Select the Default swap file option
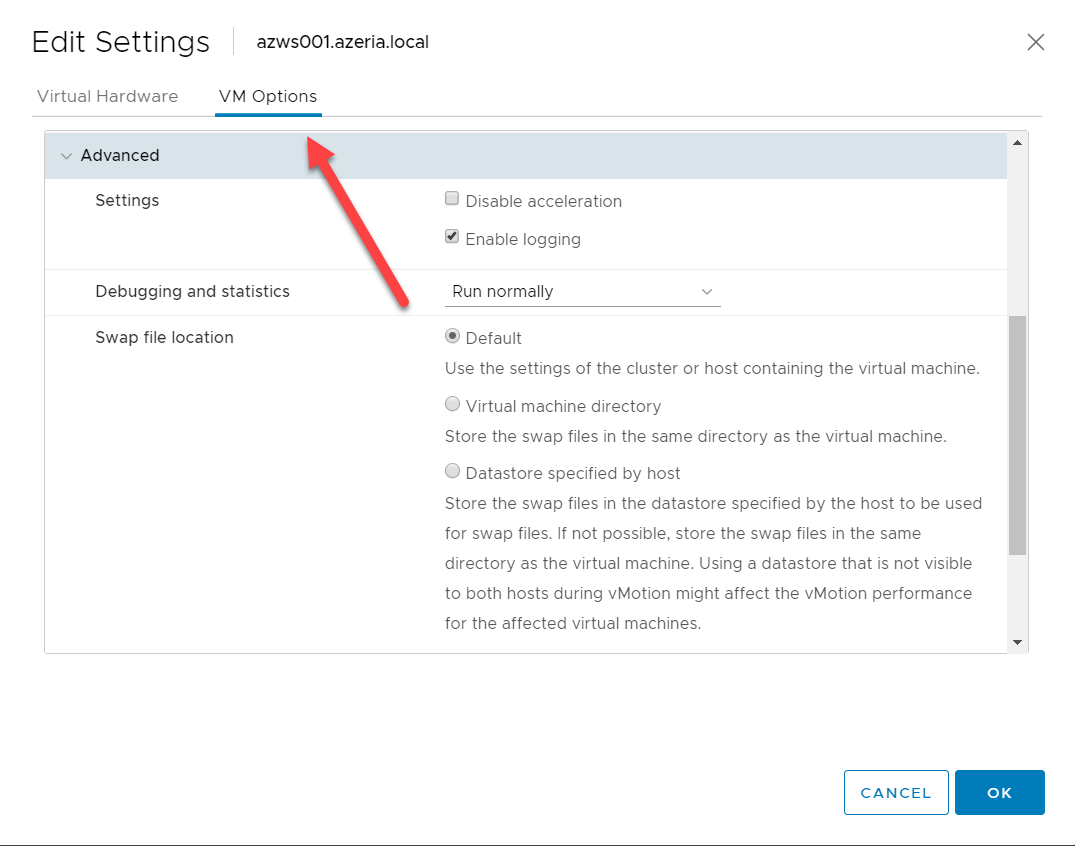 [x=452, y=337]
